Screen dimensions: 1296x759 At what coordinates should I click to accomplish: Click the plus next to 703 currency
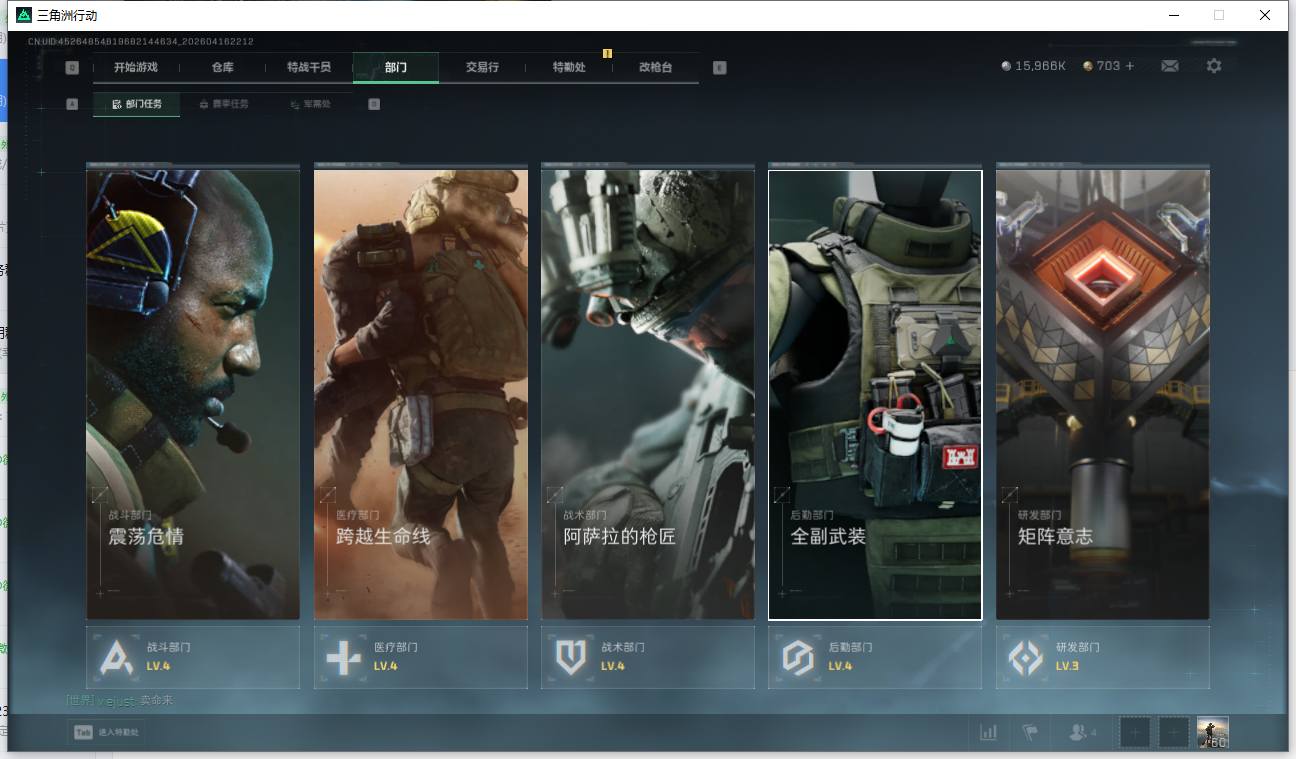coord(1130,66)
